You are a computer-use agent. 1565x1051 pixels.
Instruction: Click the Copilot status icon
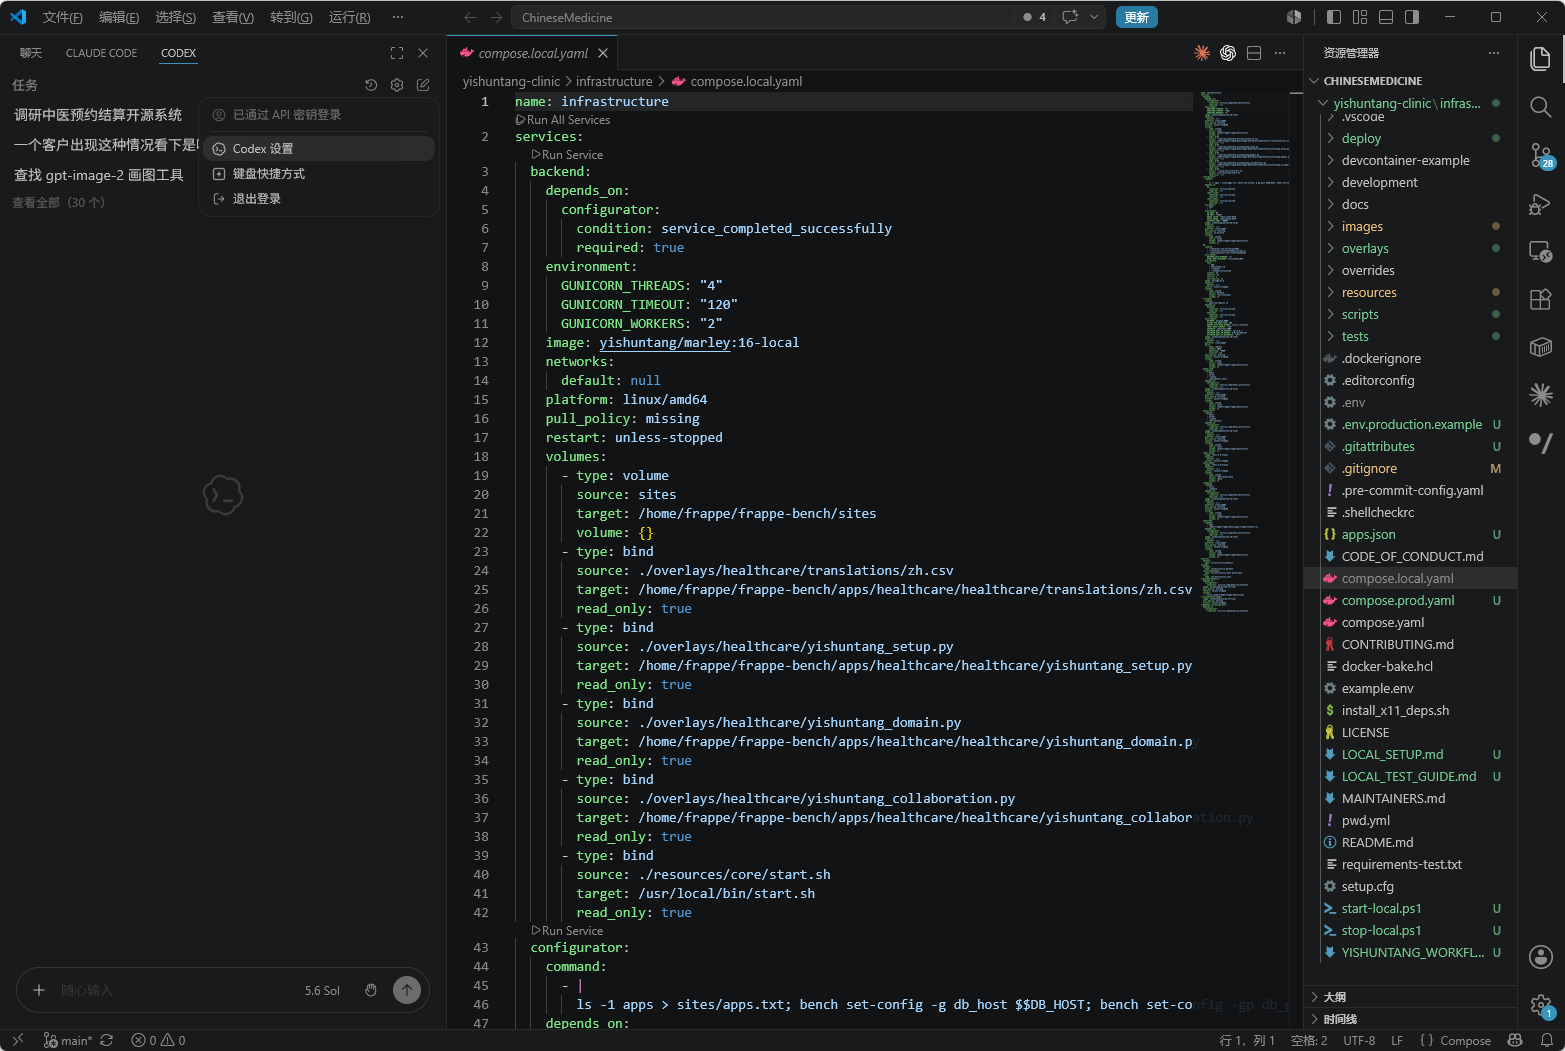tap(1515, 1040)
